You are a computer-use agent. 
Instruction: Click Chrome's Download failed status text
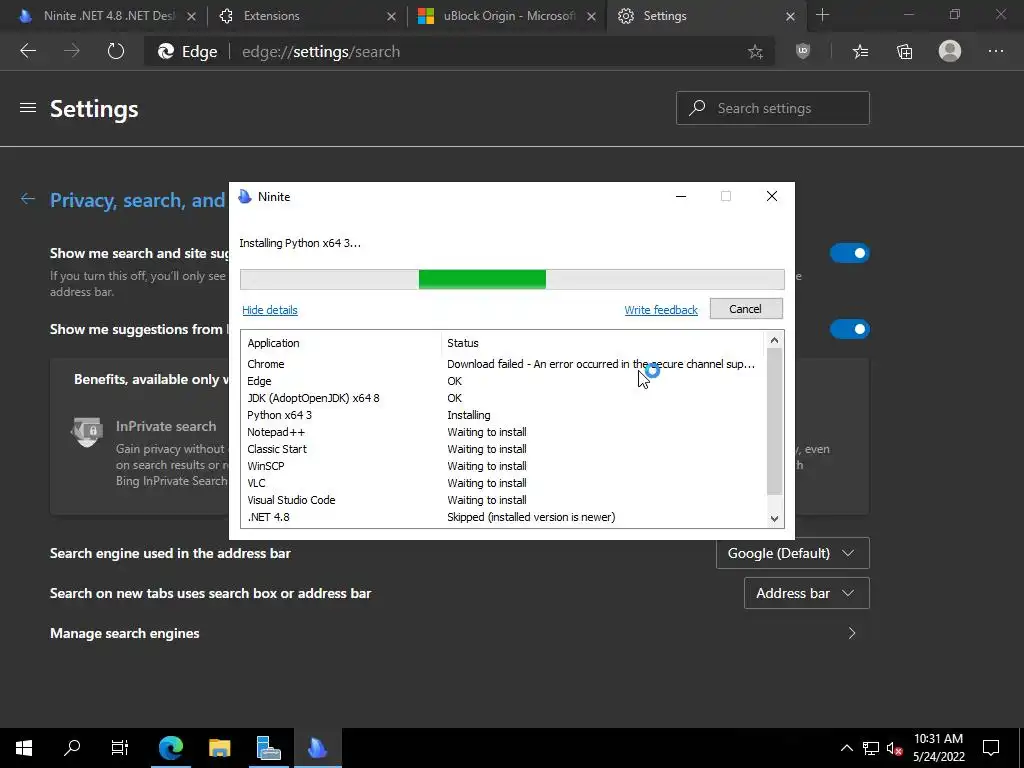tap(601, 364)
